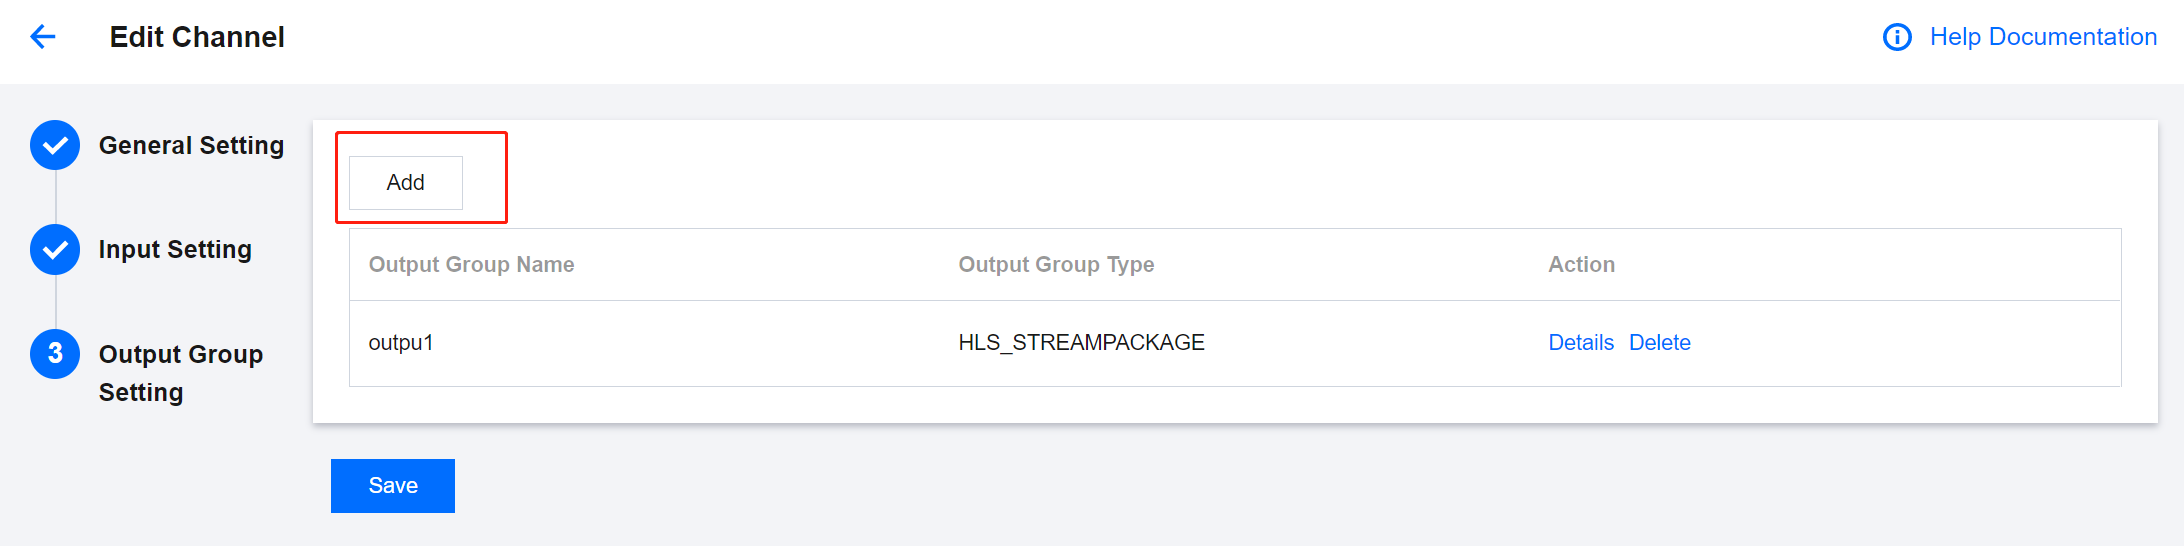
Task: Switch to the Input Setting step
Action: pyautogui.click(x=175, y=250)
